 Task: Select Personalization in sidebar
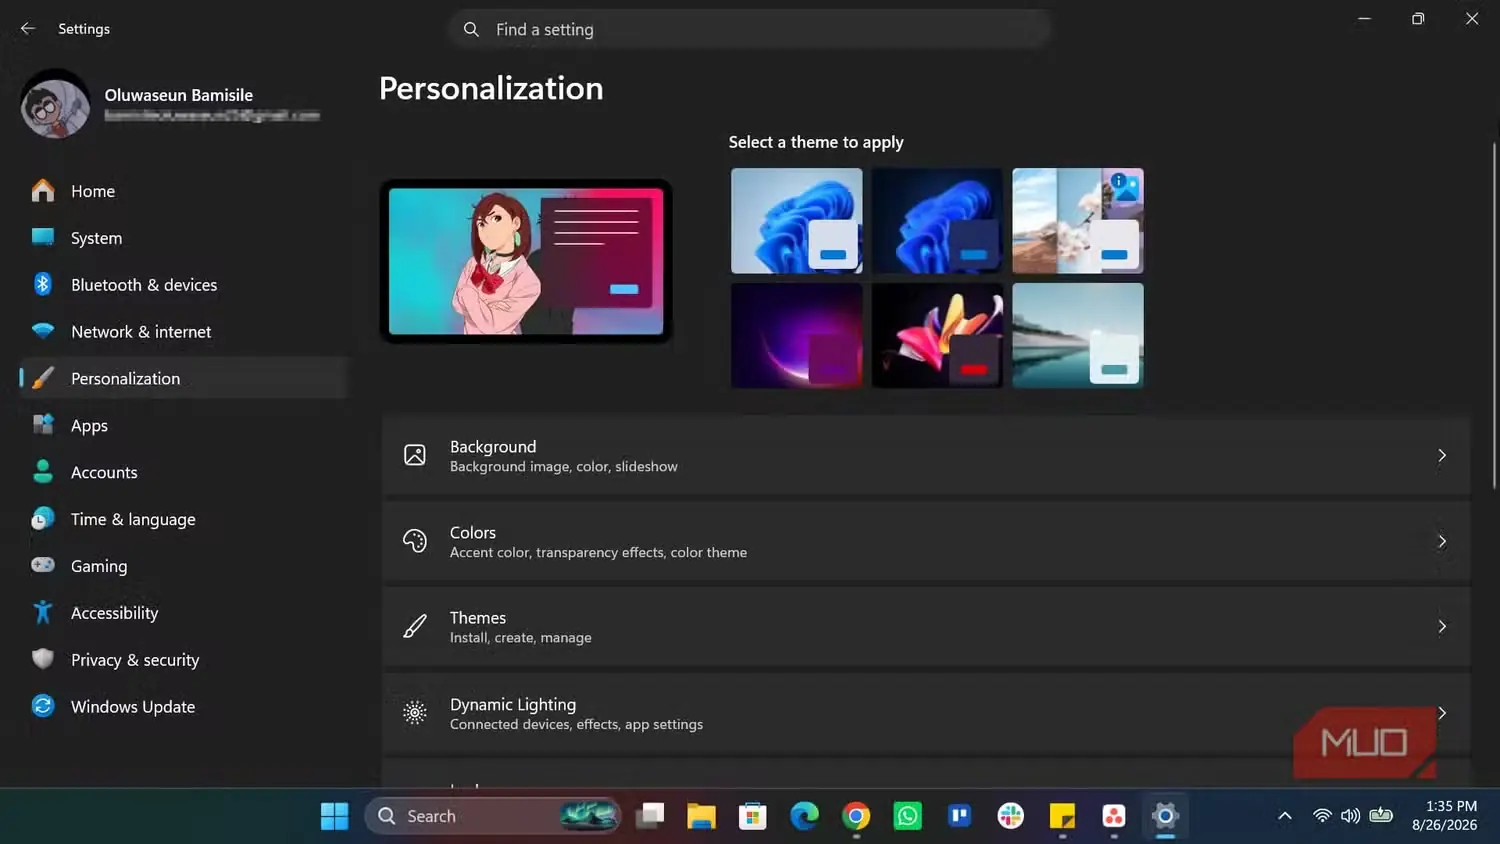(x=184, y=378)
